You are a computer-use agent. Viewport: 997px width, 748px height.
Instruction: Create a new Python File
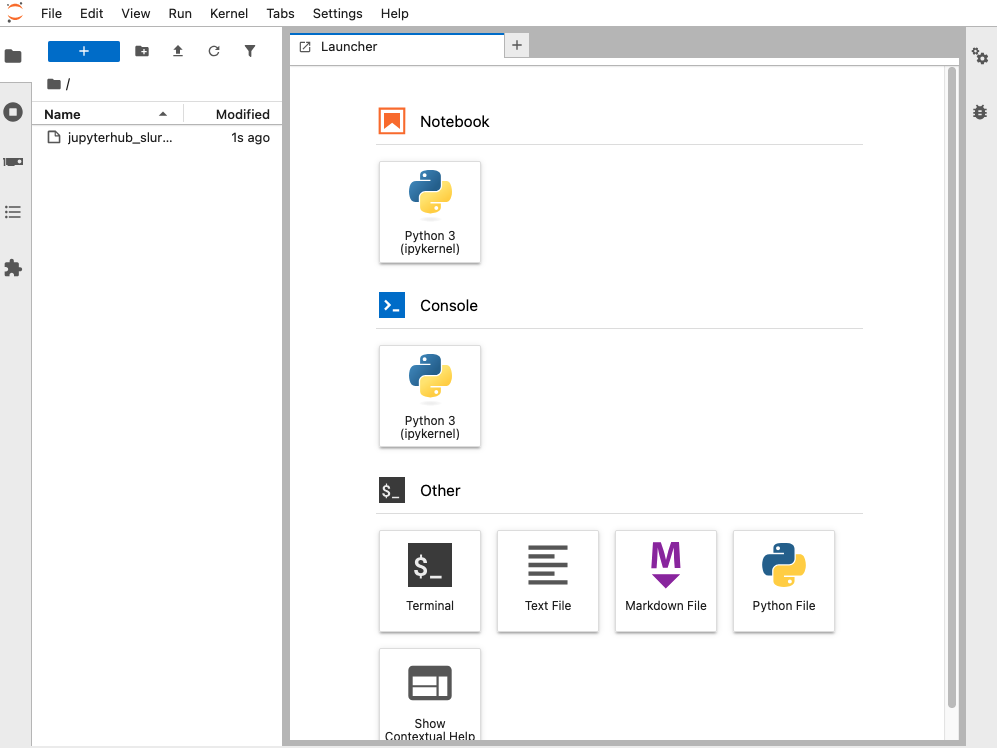784,581
